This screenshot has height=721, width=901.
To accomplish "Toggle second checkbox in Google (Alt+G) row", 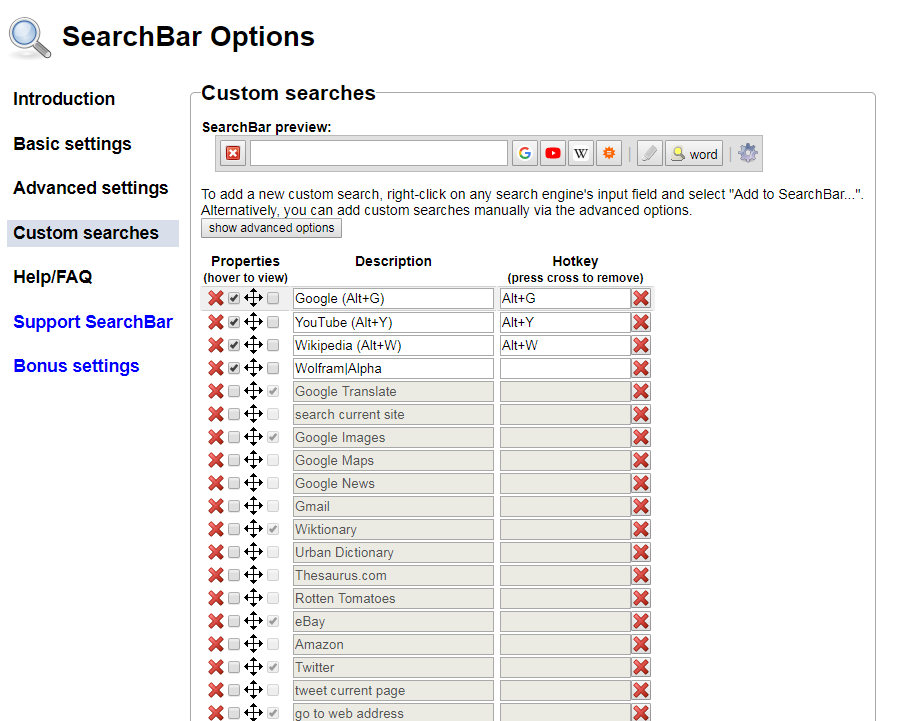I will (x=273, y=298).
